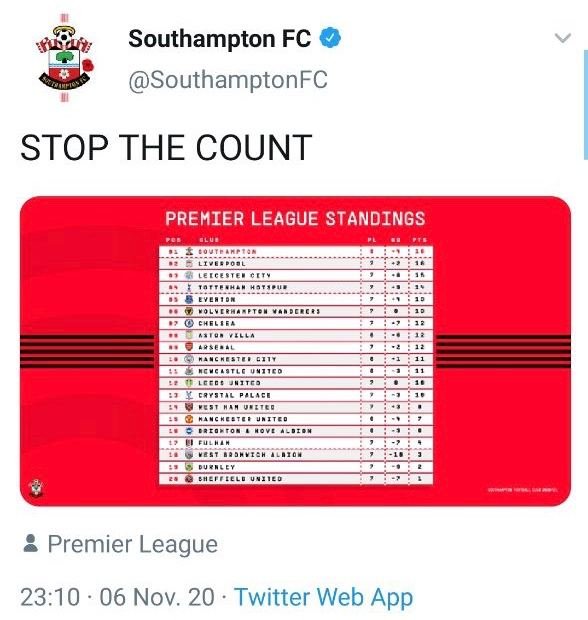Viewport: 588px width, 620px height.
Task: Open the 23:10 06 Nov. 20 timestamp
Action: tap(118, 597)
